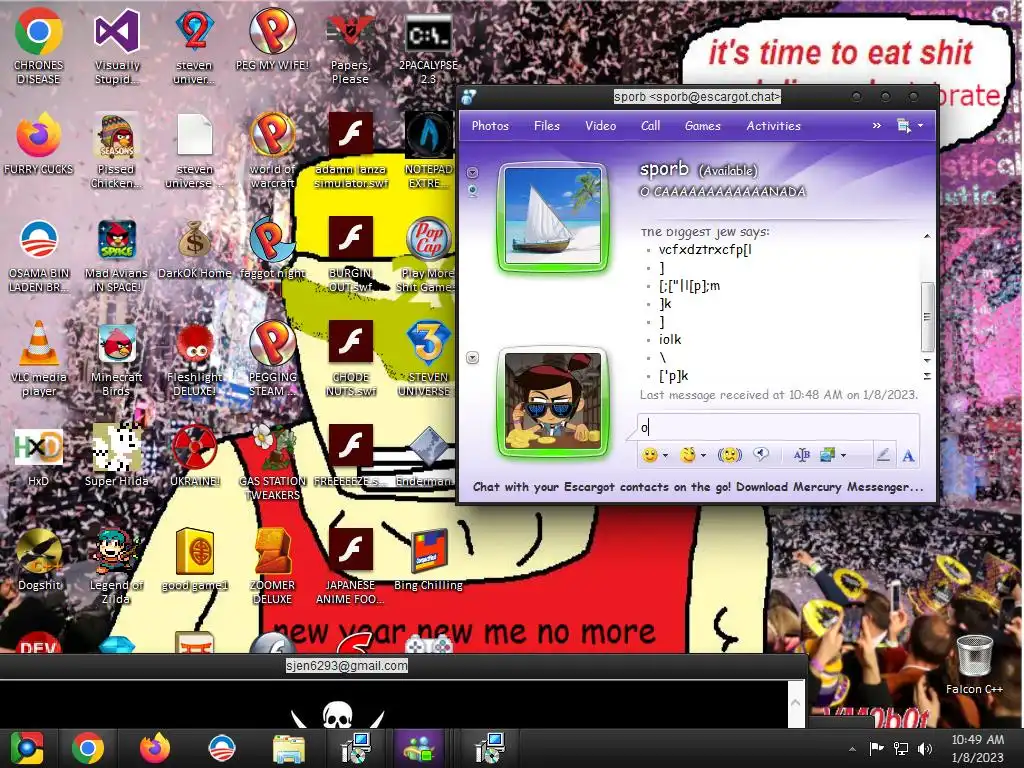Open Chrome from the taskbar

coord(88,748)
